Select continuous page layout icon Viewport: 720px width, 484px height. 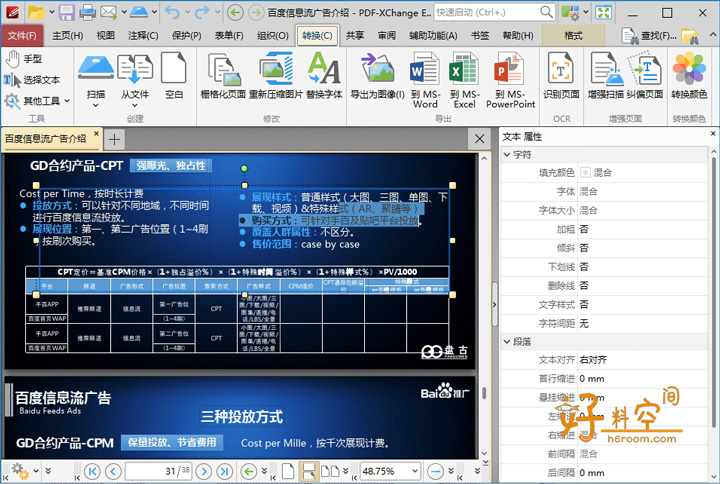309,471
